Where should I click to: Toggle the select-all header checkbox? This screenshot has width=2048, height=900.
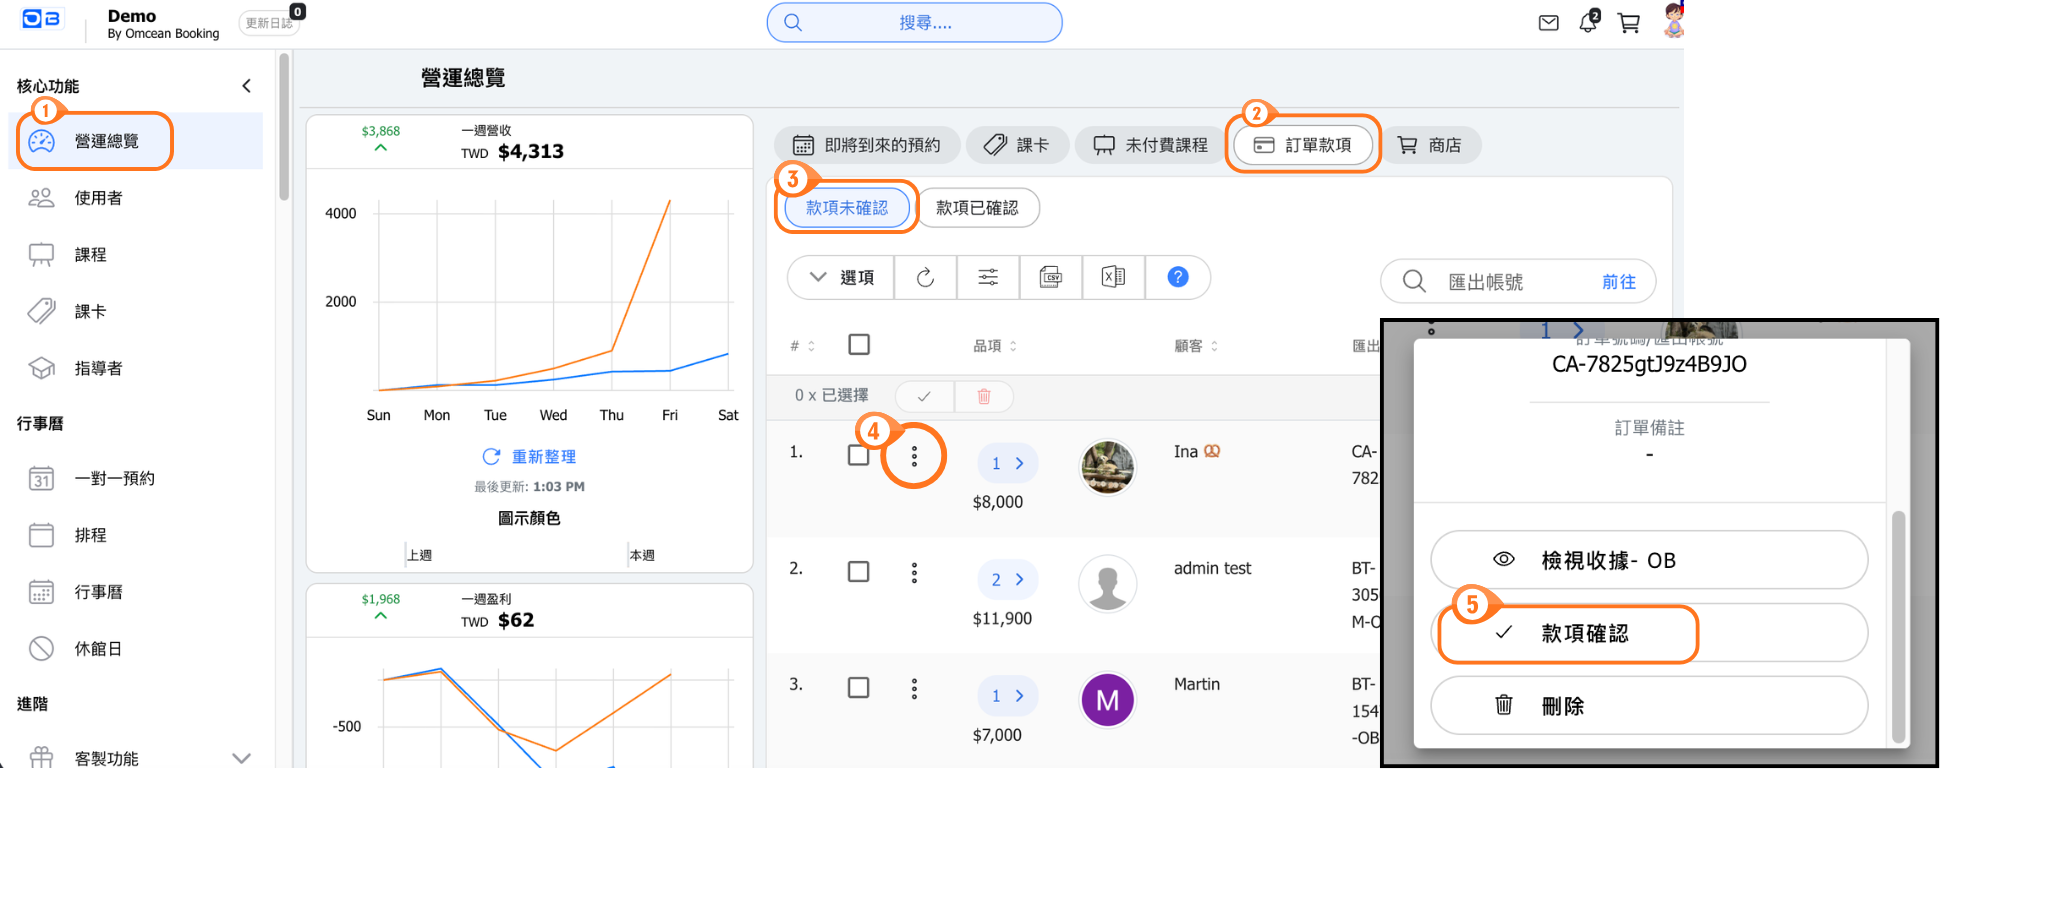point(858,345)
